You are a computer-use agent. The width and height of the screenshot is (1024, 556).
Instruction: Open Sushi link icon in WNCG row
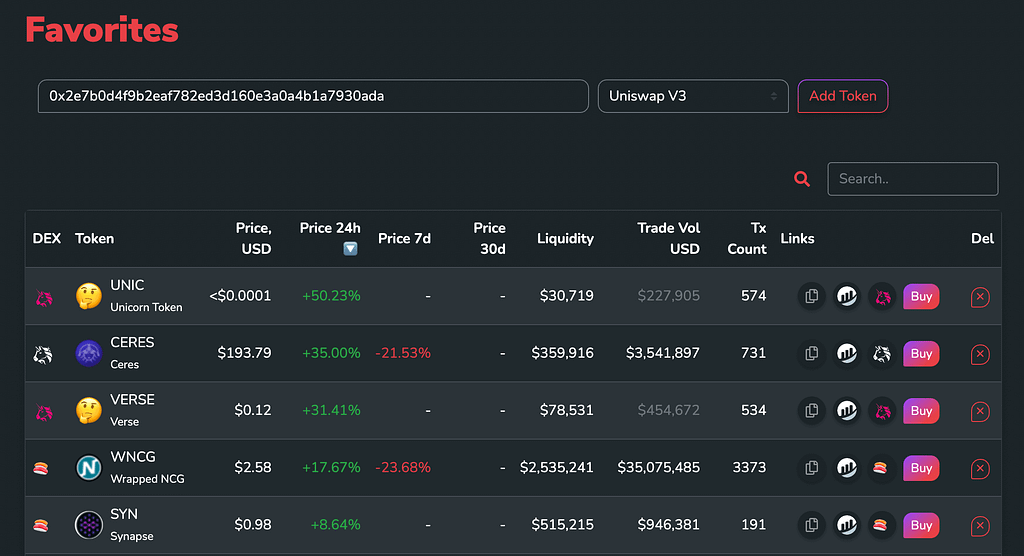[882, 468]
